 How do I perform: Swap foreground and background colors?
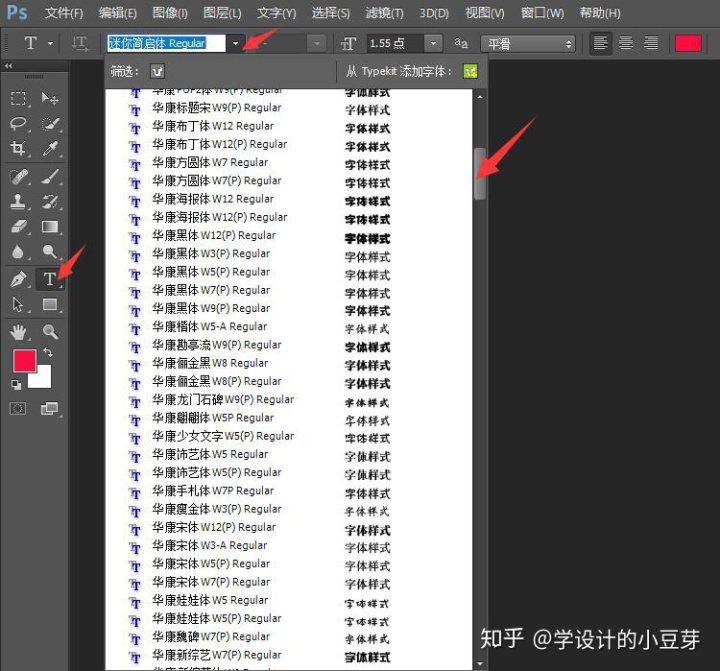48,353
